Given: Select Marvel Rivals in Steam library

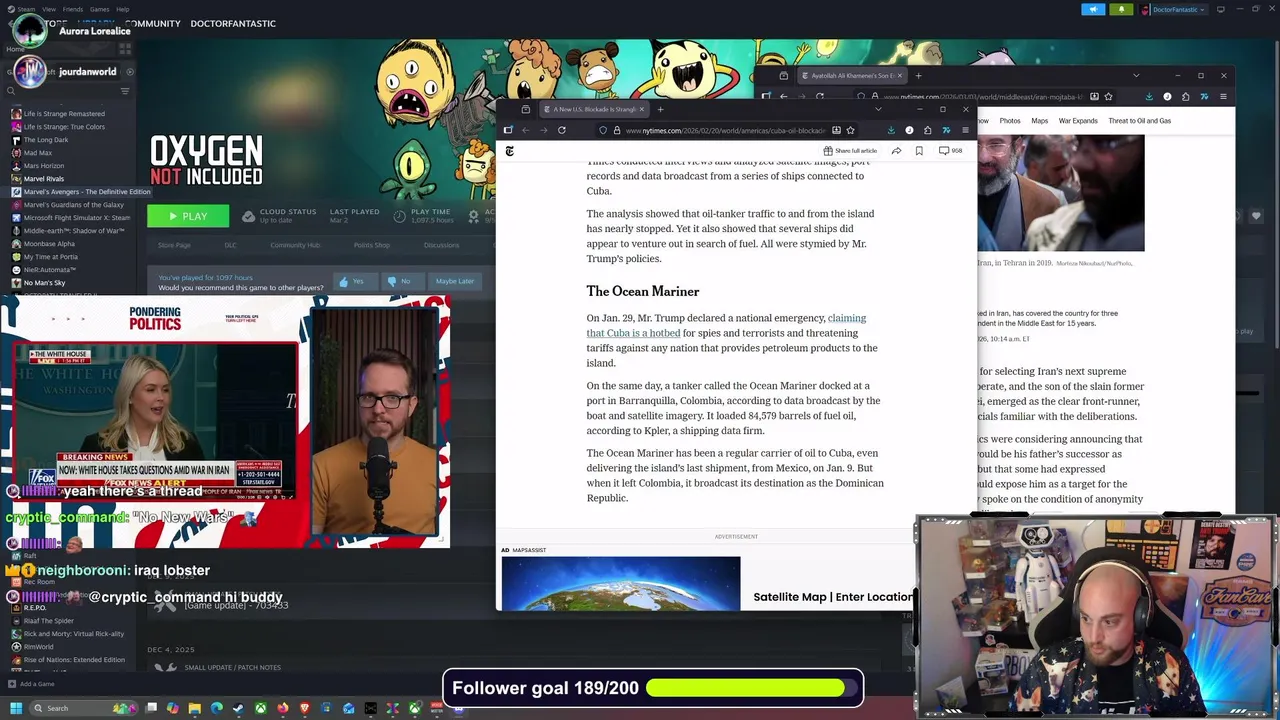Looking at the screenshot, I should 44,179.
